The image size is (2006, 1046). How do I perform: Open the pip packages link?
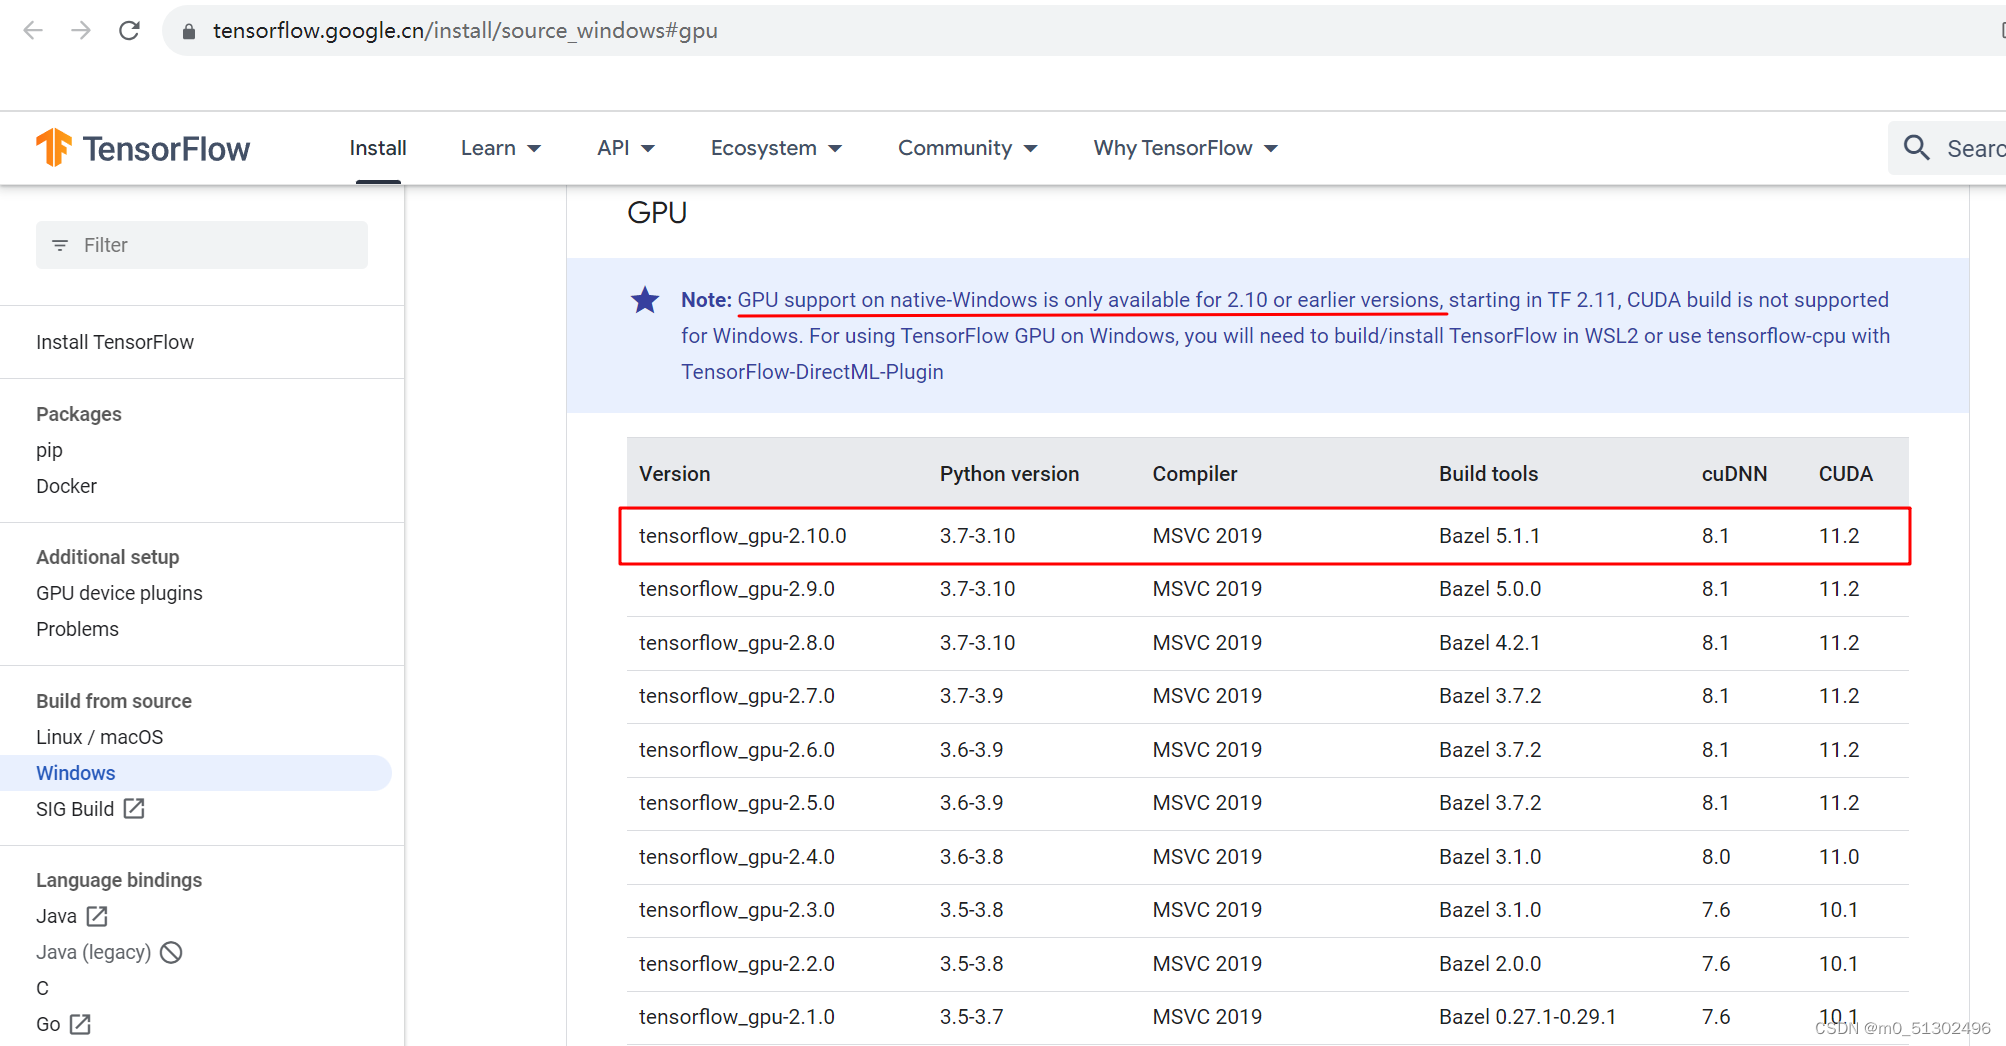pos(49,450)
